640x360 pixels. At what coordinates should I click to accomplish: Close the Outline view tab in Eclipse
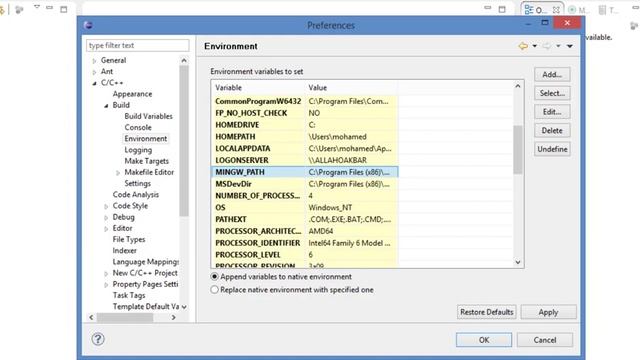556,10
